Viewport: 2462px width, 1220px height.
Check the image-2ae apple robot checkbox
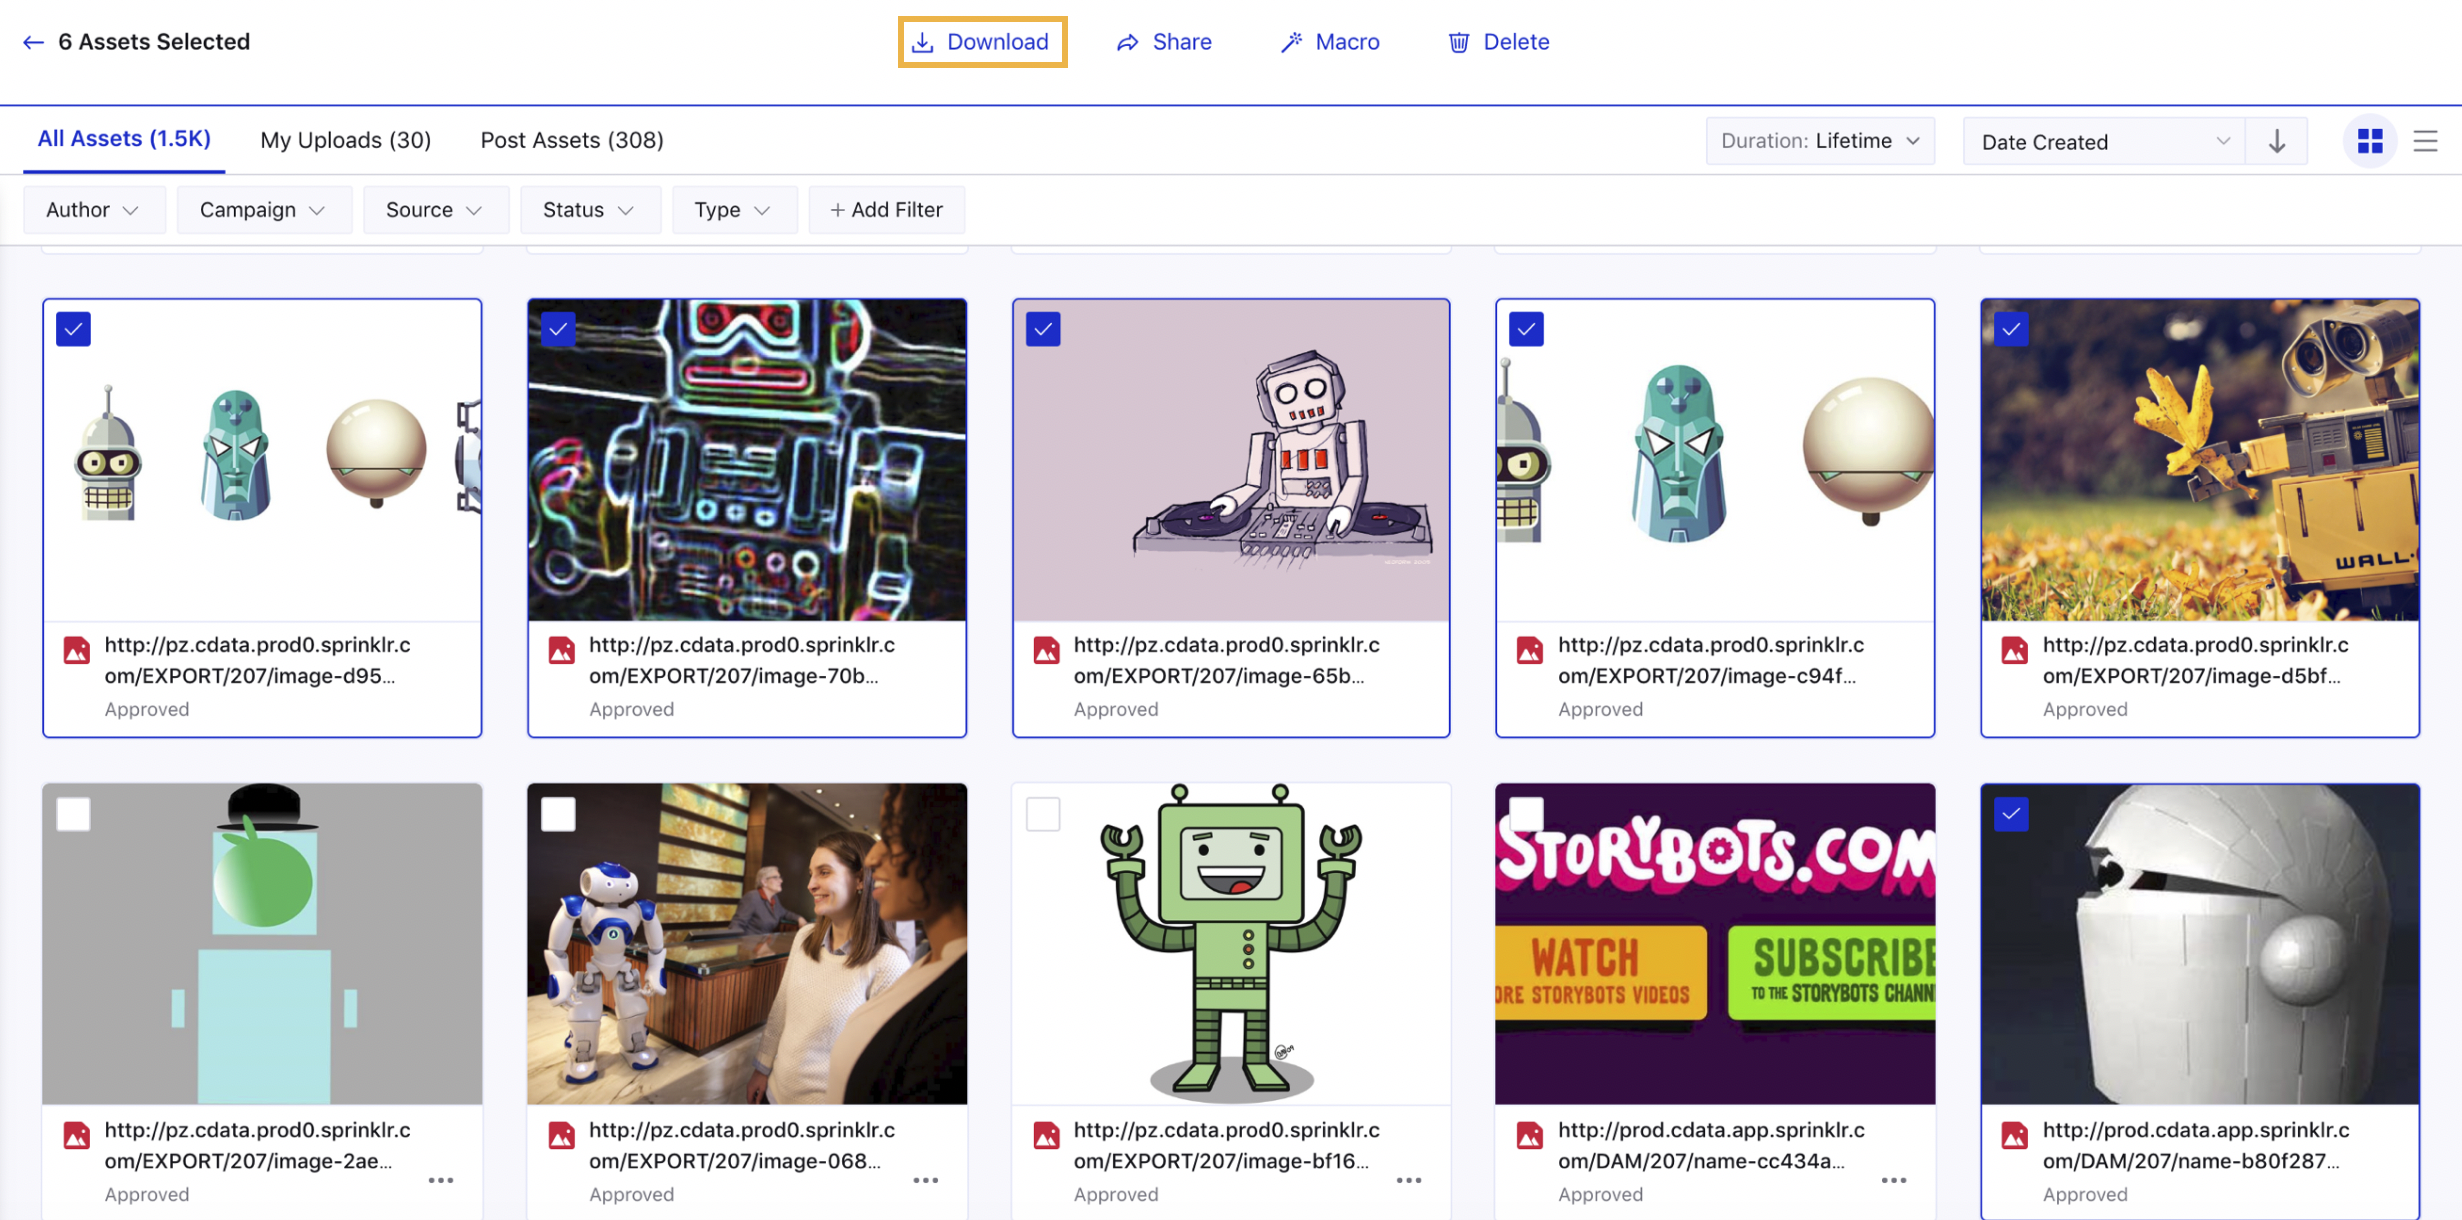click(73, 814)
